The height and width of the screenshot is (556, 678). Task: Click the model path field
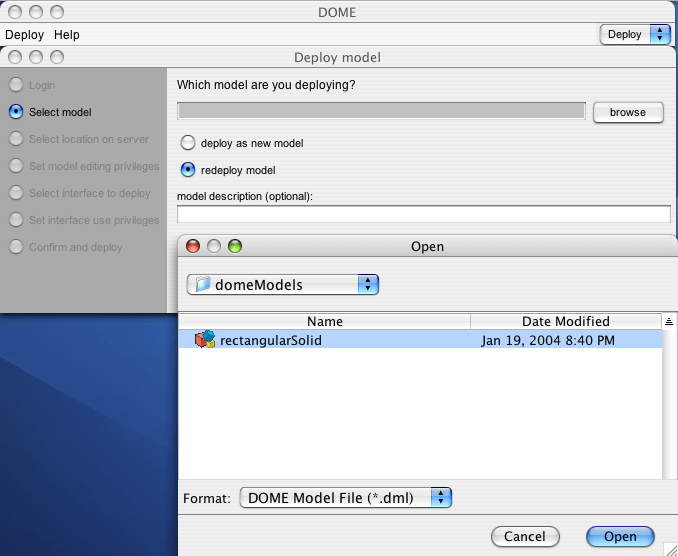(381, 111)
